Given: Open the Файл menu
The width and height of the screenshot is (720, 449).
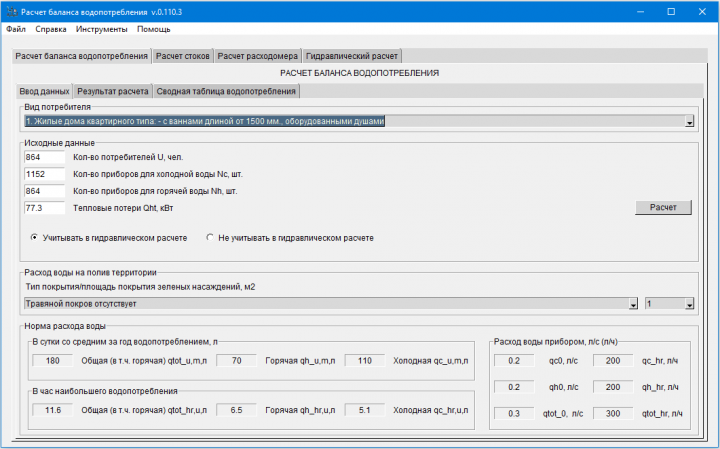Looking at the screenshot, I should (16, 29).
